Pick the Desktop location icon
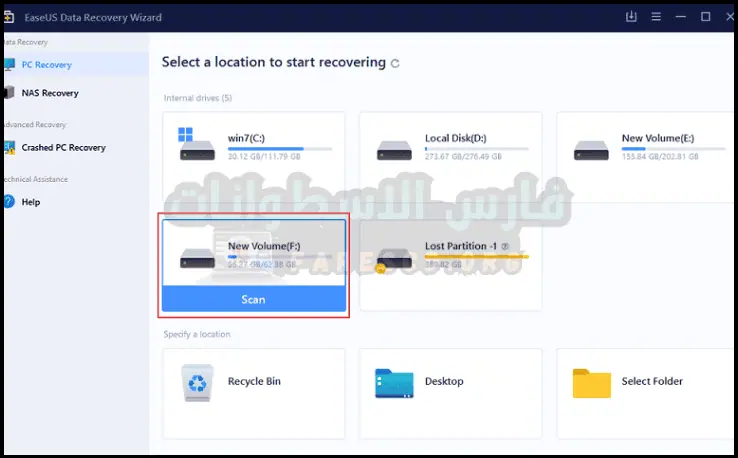 pyautogui.click(x=394, y=382)
